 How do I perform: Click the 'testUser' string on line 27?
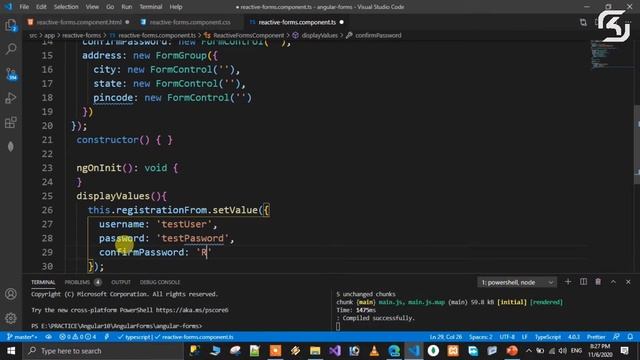[184, 224]
